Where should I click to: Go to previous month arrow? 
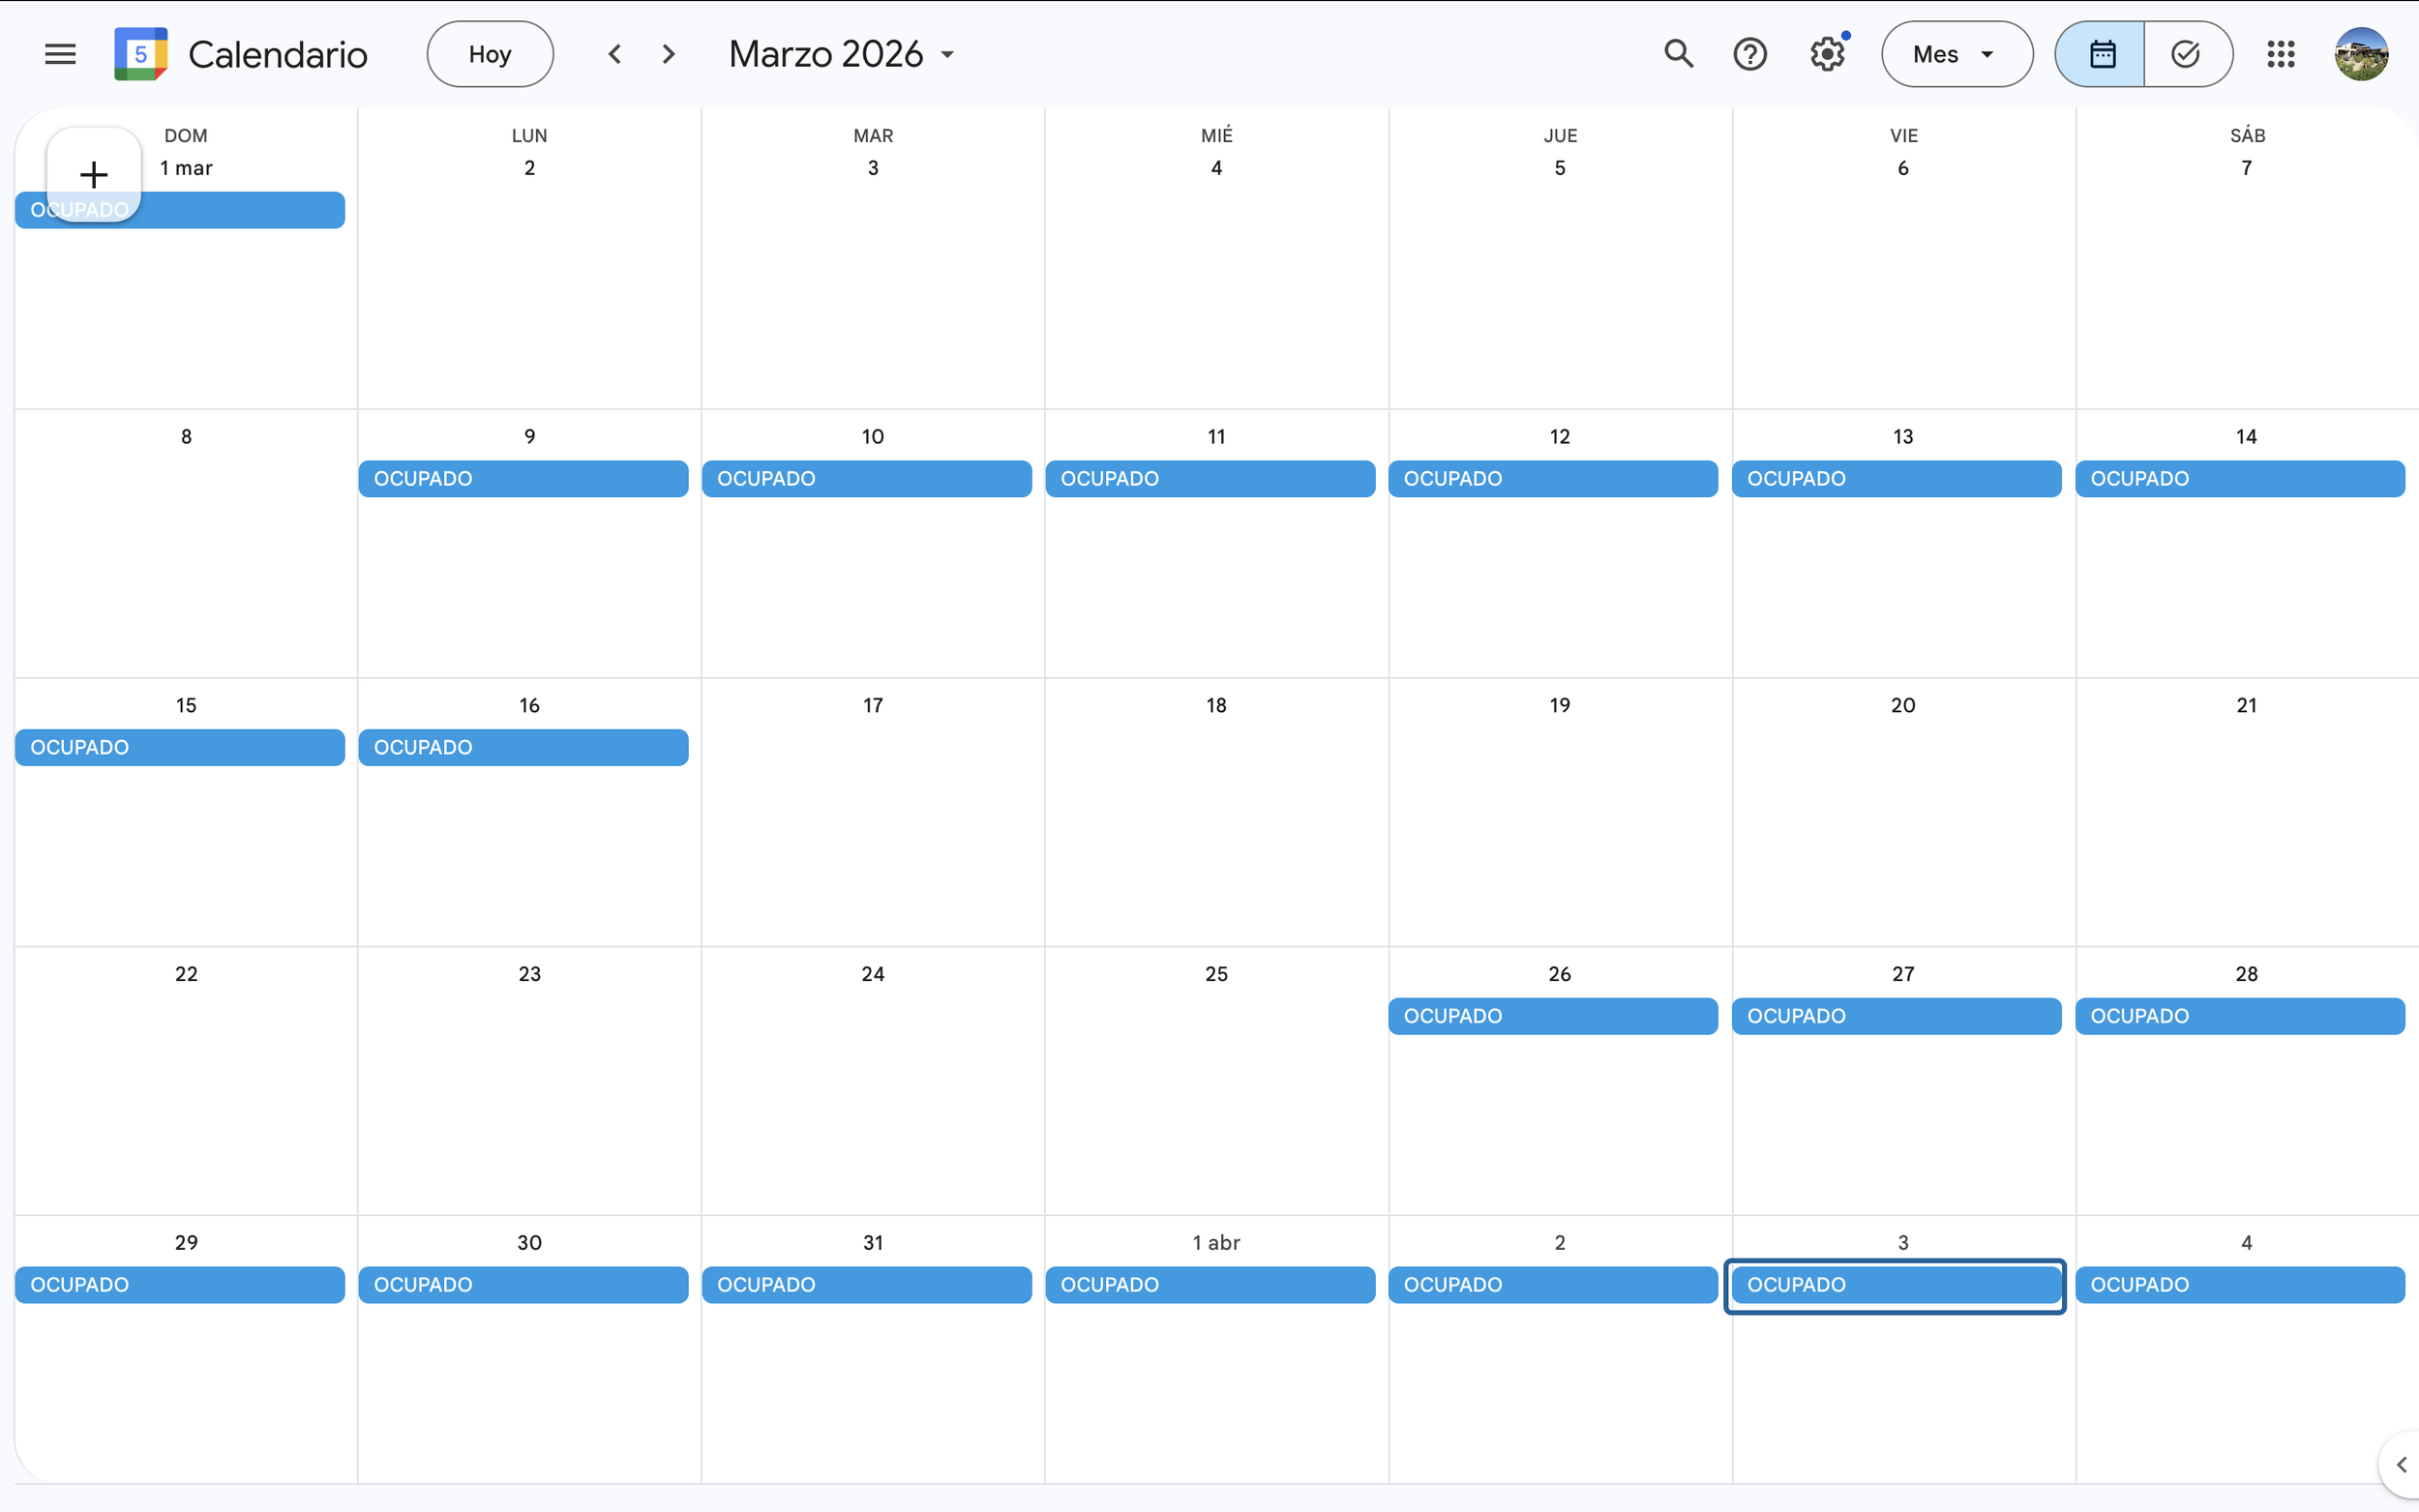point(615,54)
